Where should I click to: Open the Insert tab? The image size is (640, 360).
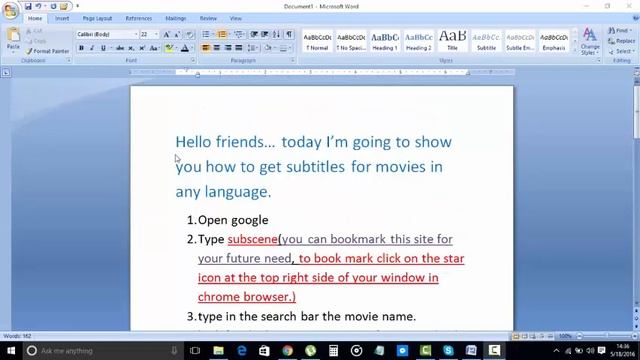tap(62, 18)
